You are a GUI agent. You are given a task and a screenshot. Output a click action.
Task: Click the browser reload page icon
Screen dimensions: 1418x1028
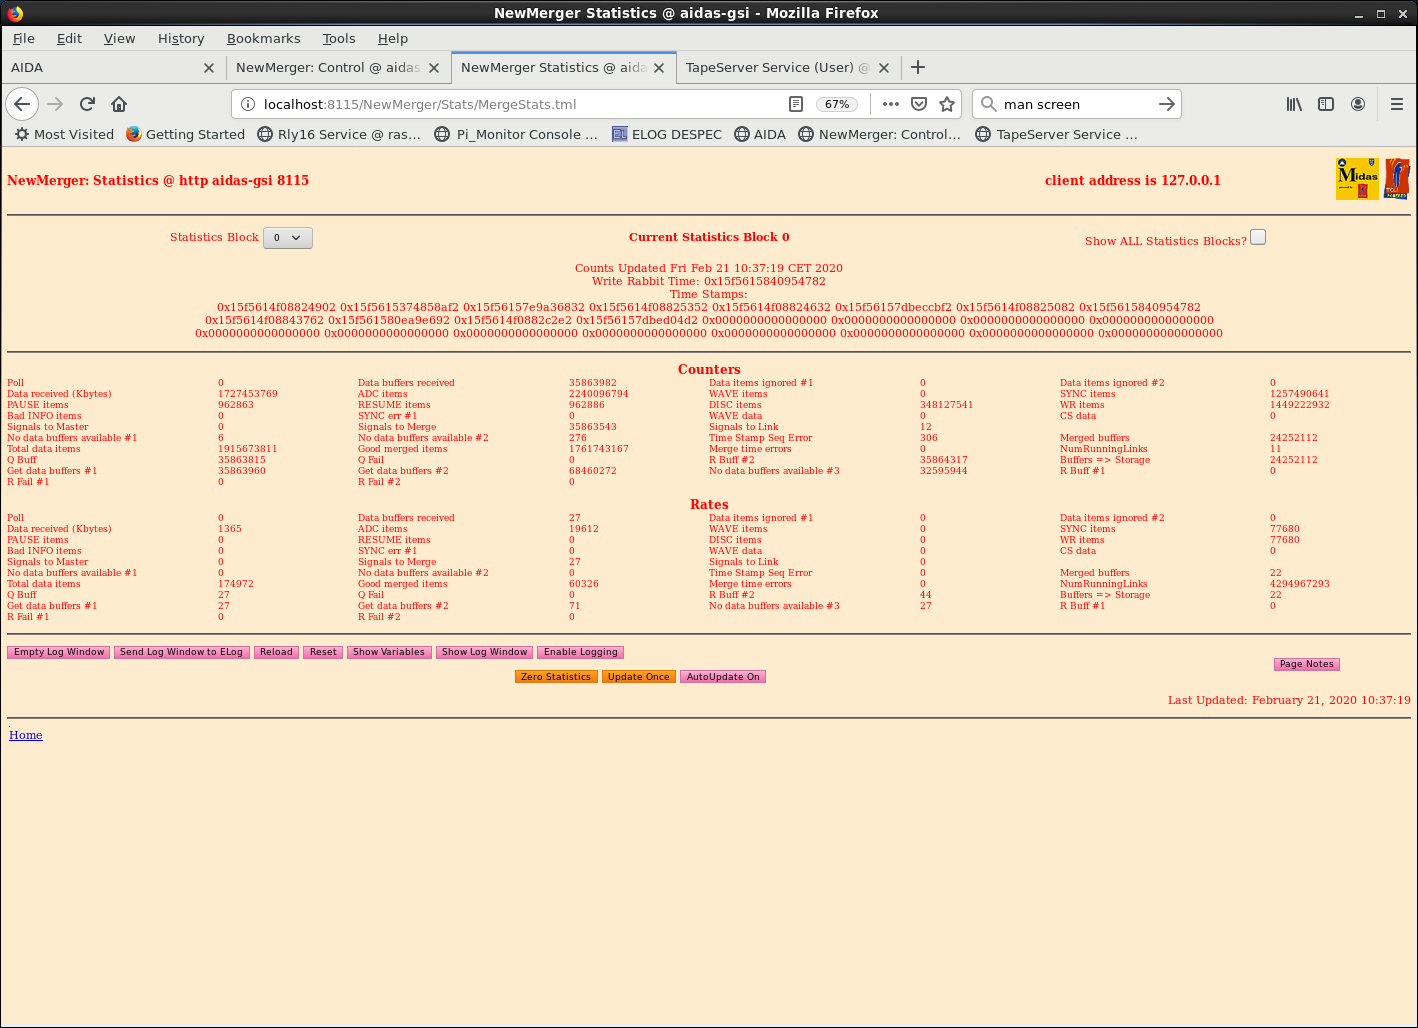pyautogui.click(x=87, y=104)
